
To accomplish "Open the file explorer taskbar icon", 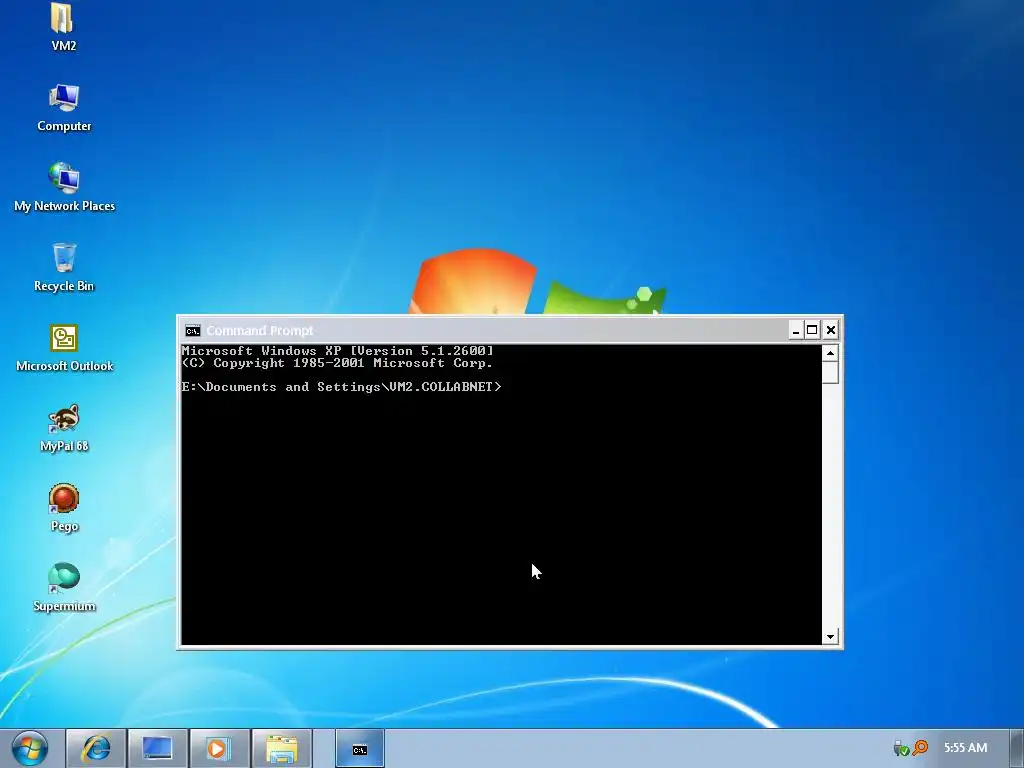I will (281, 748).
